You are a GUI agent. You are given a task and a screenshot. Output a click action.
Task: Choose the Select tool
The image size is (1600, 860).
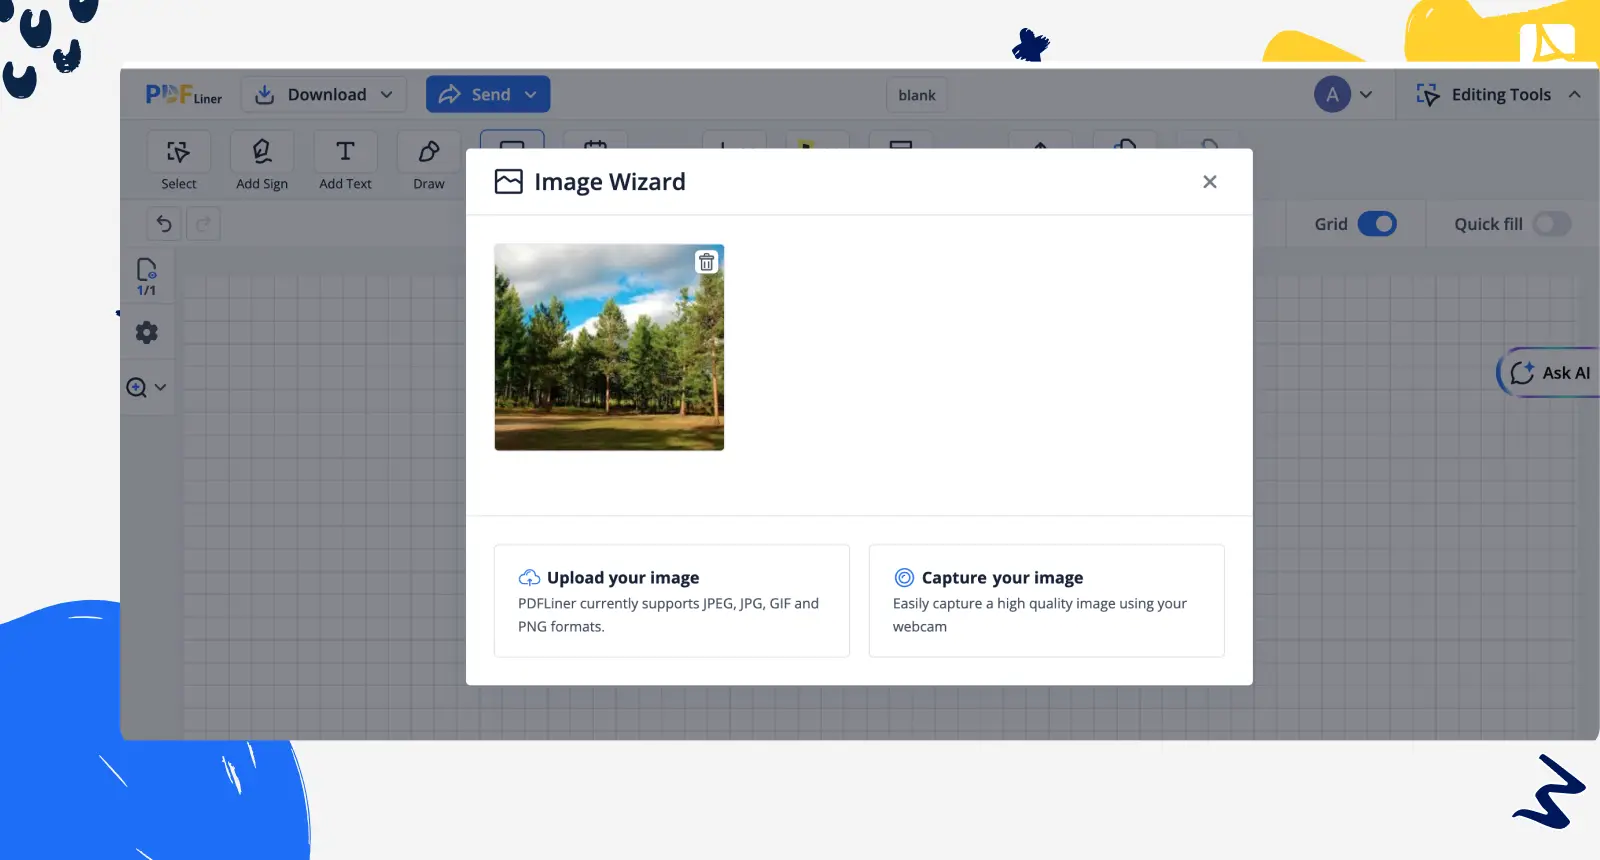point(179,161)
